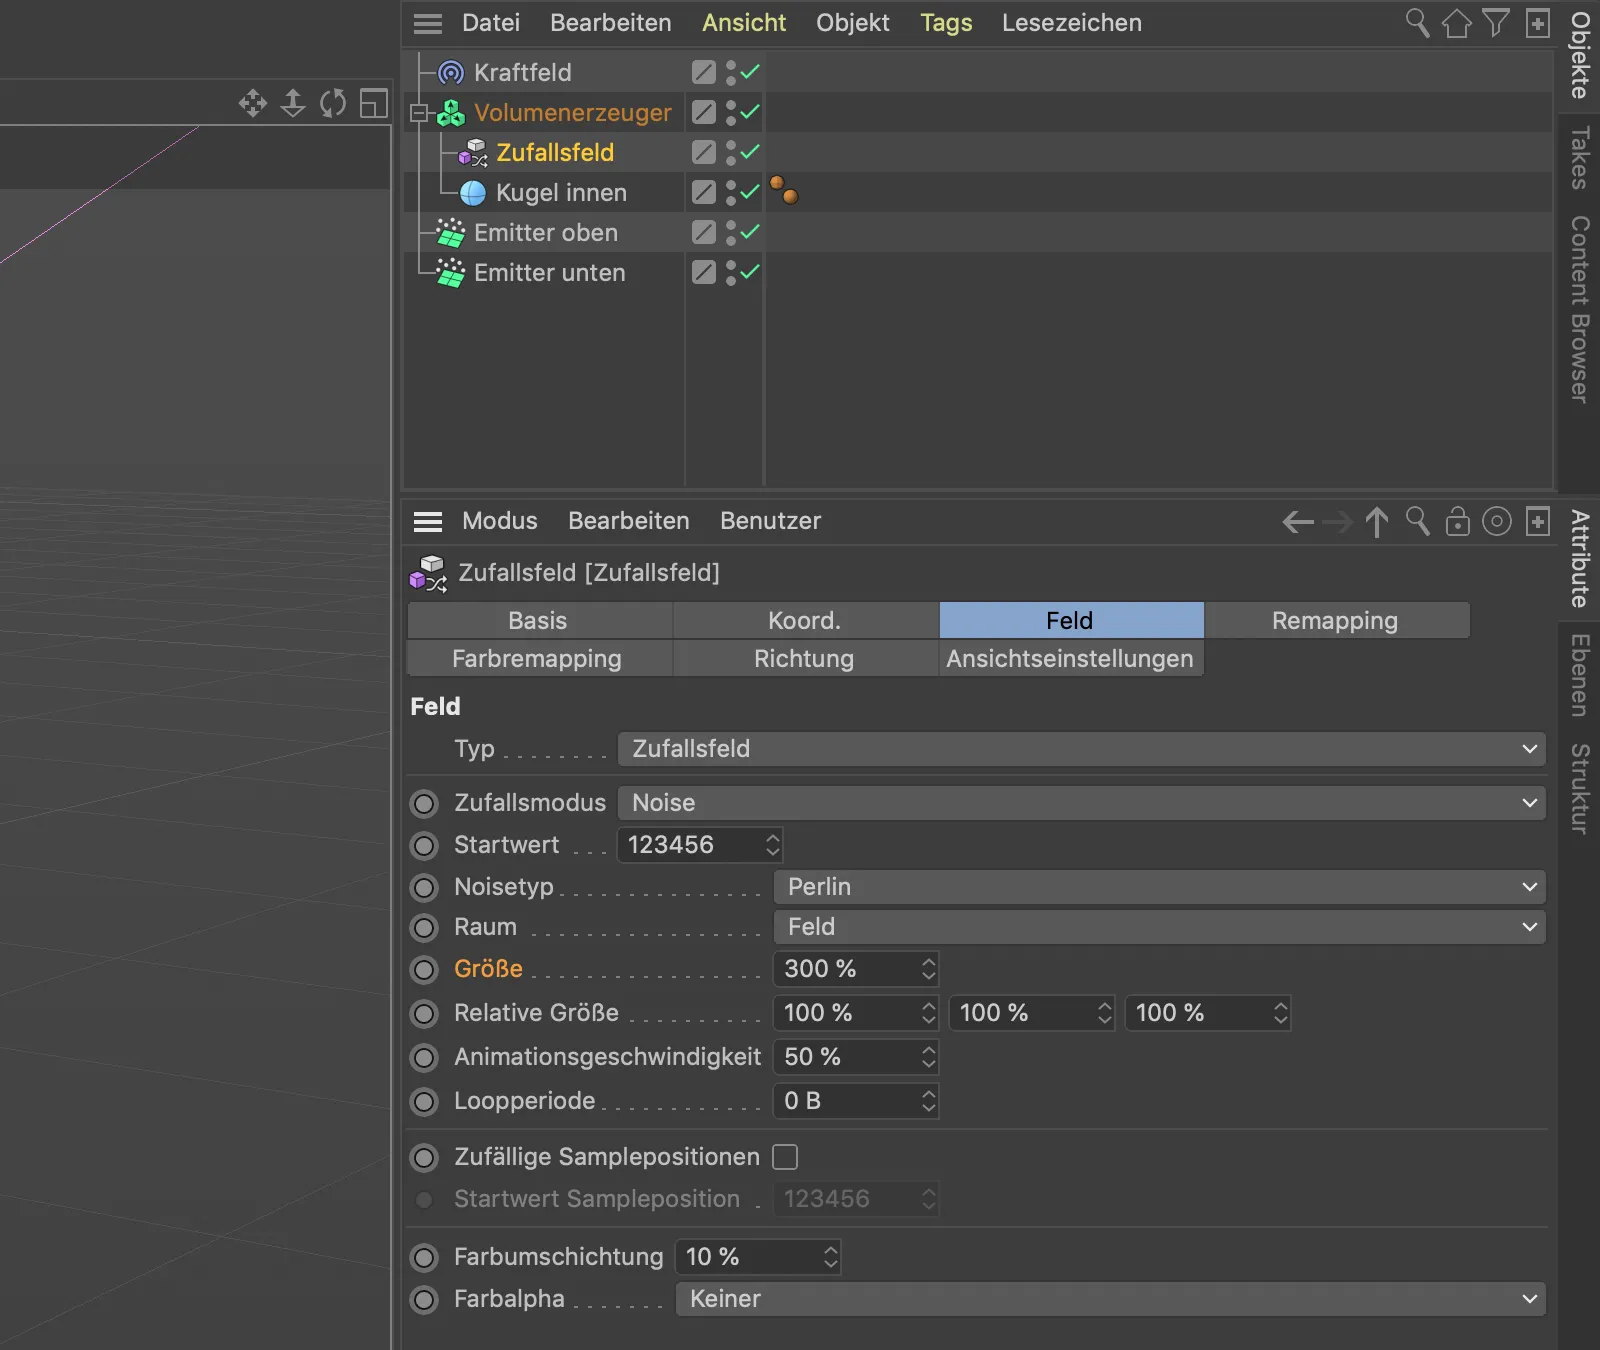Click the viewport zoom camera icon
This screenshot has width=1600, height=1350.
coord(293,103)
